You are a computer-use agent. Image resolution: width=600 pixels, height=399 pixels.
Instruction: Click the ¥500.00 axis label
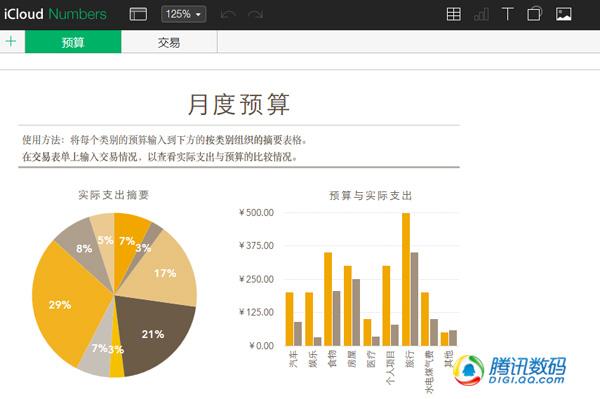(256, 212)
